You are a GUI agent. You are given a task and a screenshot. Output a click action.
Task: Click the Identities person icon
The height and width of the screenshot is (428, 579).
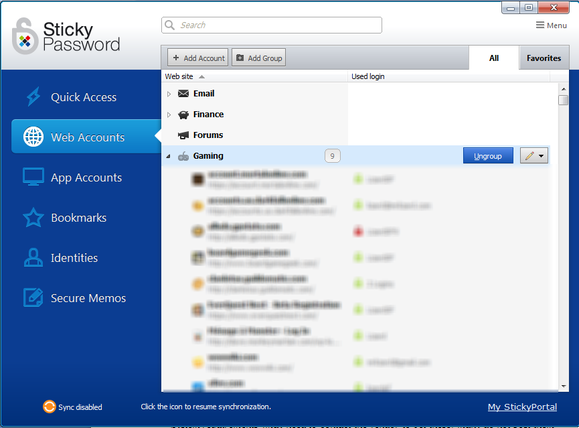point(33,257)
